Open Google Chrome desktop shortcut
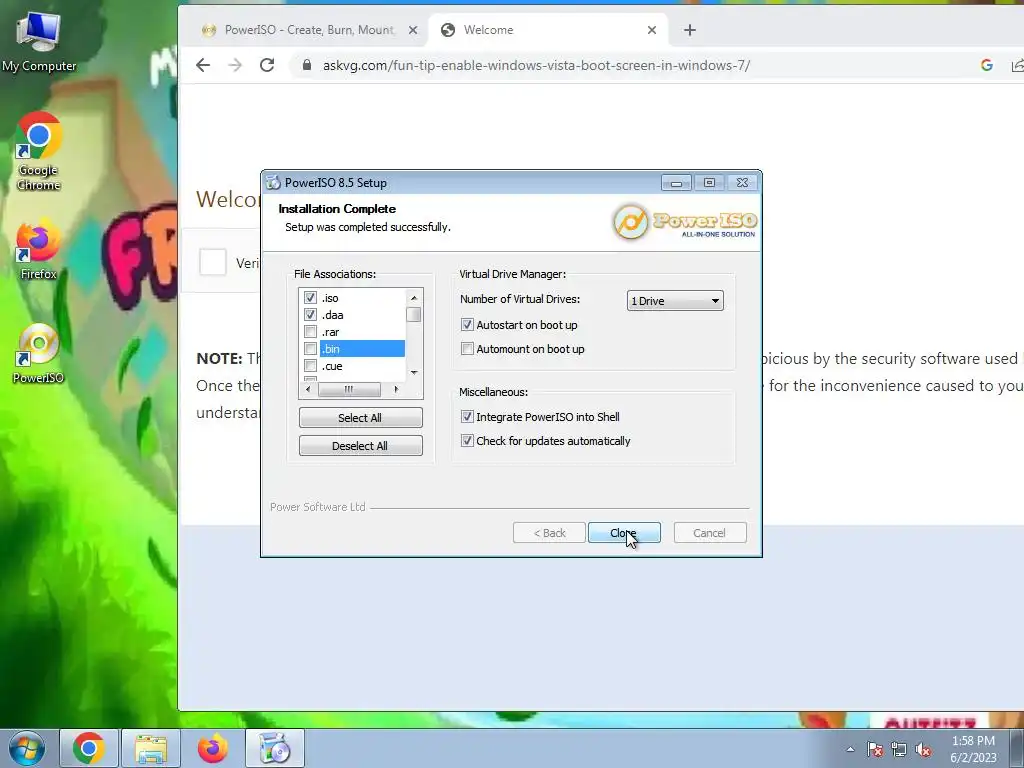 point(39,151)
